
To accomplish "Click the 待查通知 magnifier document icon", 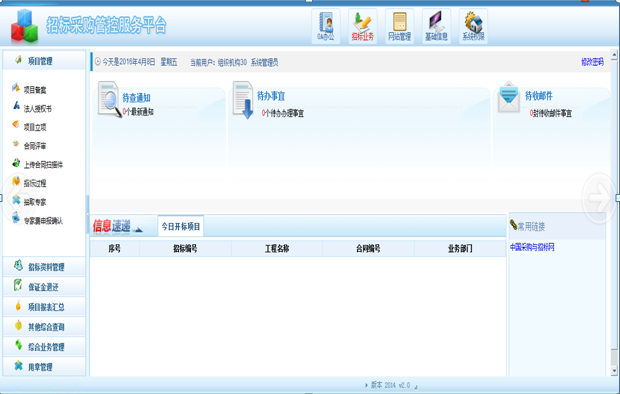I will (110, 99).
